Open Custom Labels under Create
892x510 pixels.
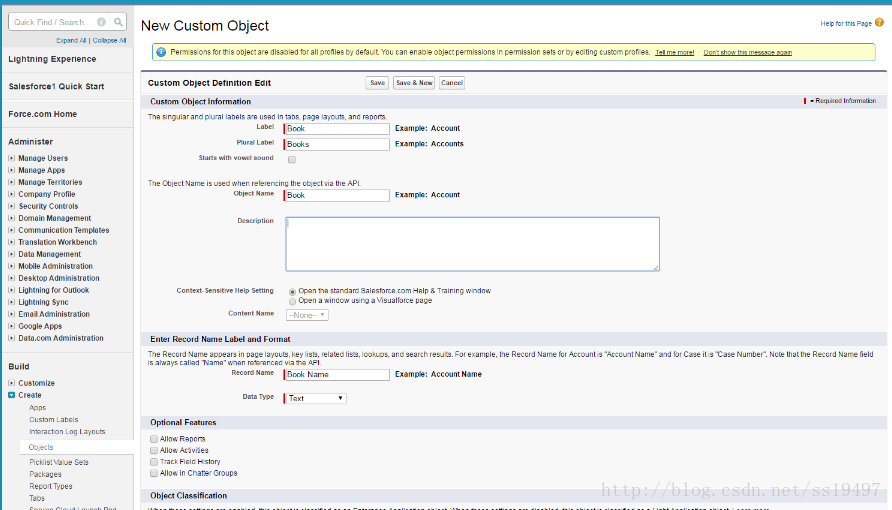[54, 420]
